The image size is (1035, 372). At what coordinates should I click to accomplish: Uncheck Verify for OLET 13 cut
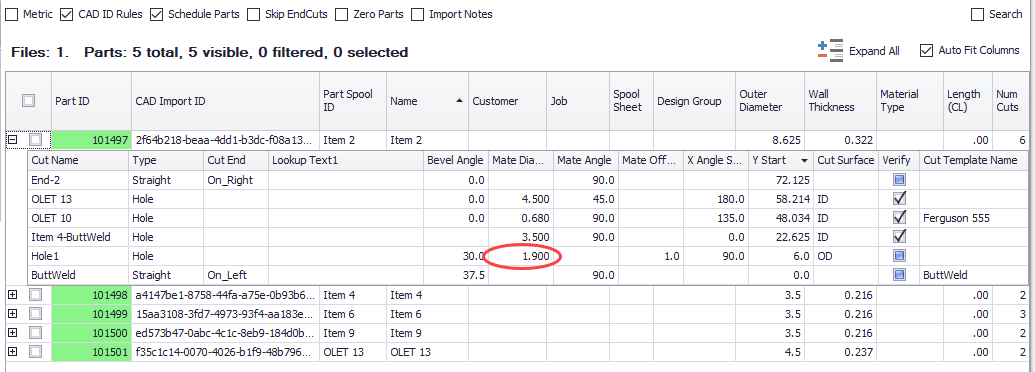pos(899,199)
